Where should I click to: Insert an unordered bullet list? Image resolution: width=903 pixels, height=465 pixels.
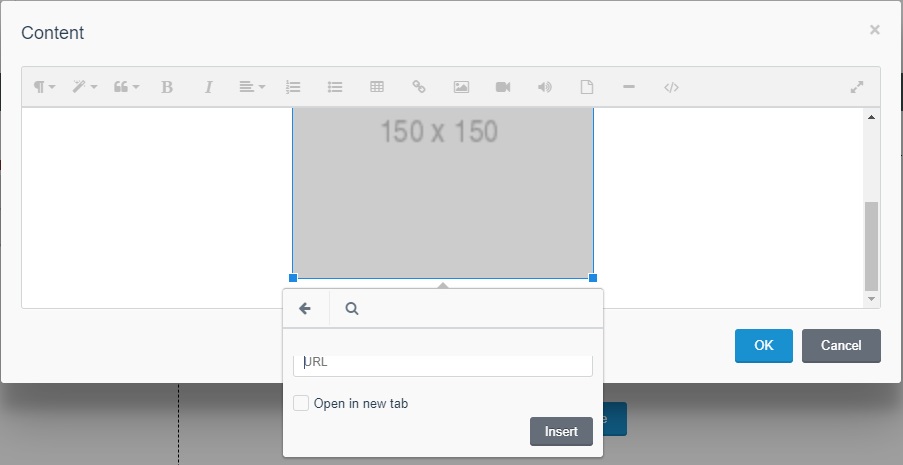tap(335, 87)
